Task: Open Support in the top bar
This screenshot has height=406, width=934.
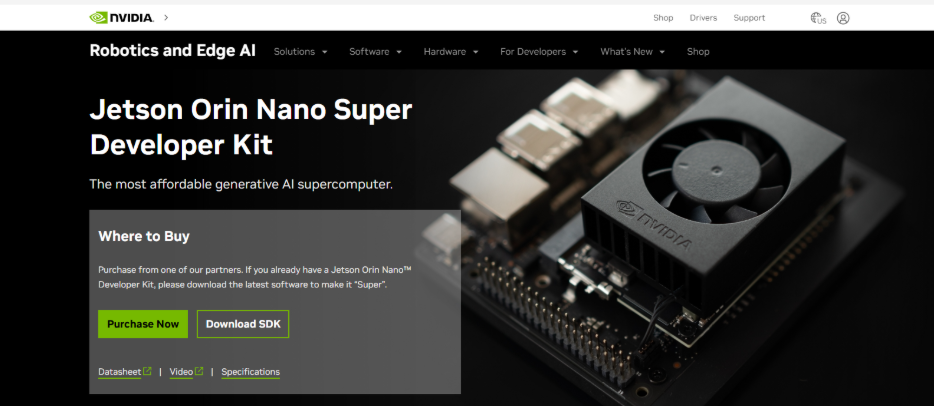Action: coord(749,18)
